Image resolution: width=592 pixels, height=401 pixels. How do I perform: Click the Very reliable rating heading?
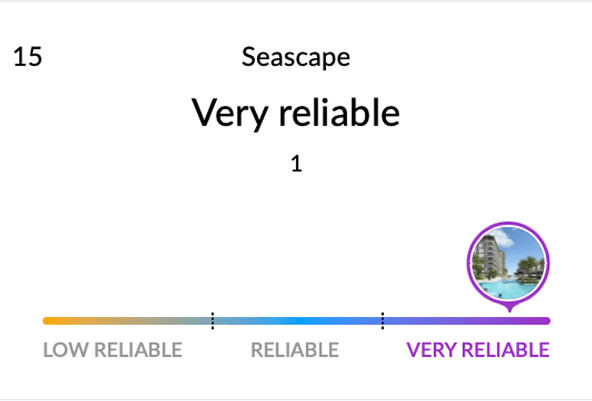click(x=296, y=113)
